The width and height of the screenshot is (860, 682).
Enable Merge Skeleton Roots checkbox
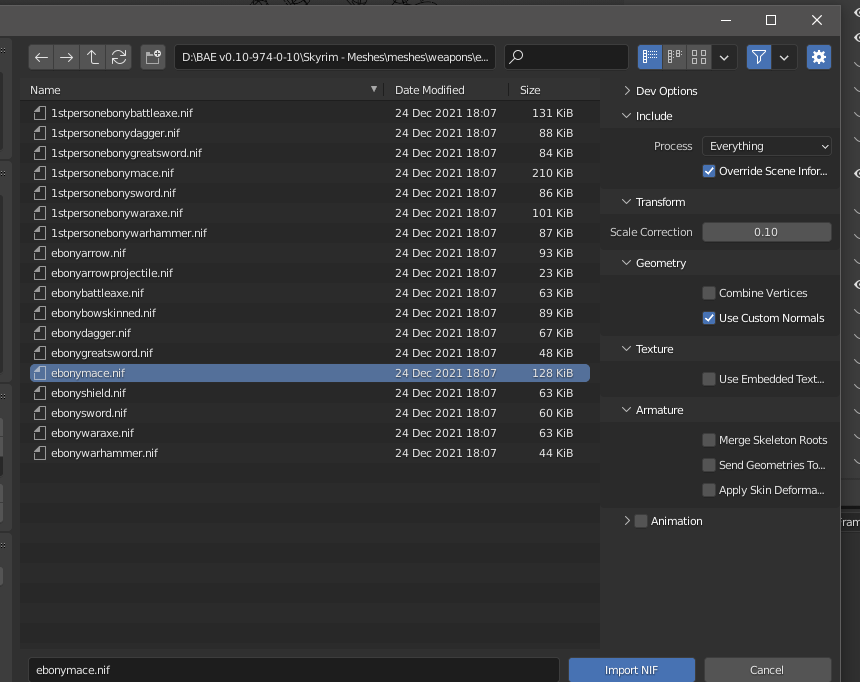pyautogui.click(x=709, y=440)
